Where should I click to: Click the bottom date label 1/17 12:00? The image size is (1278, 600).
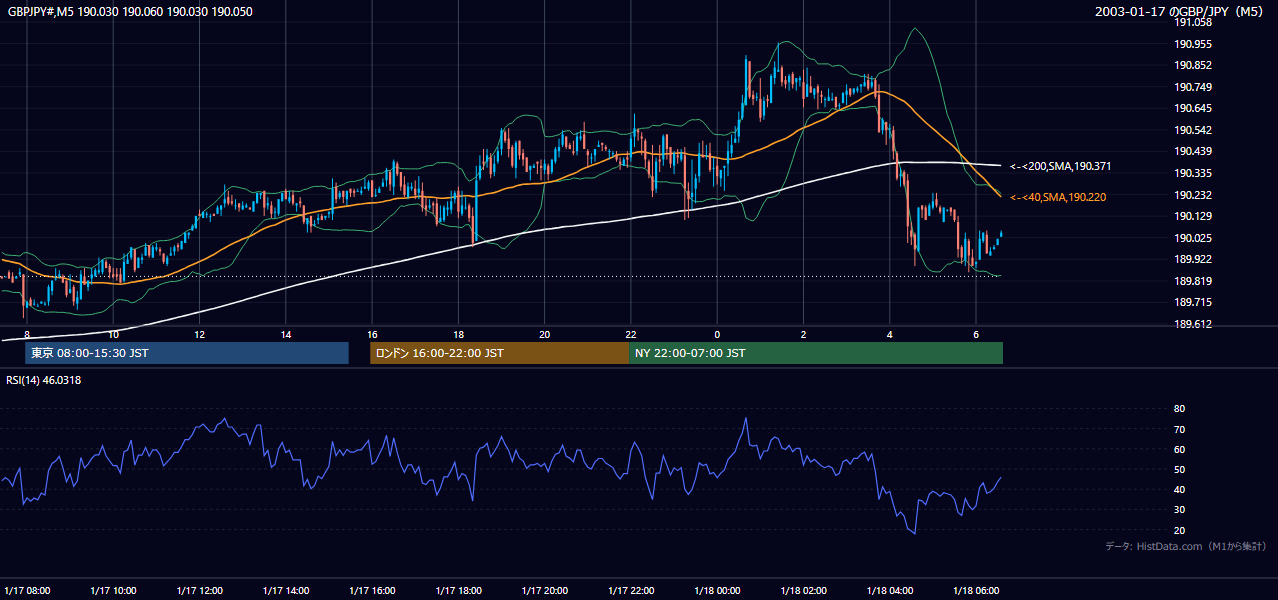(199, 590)
